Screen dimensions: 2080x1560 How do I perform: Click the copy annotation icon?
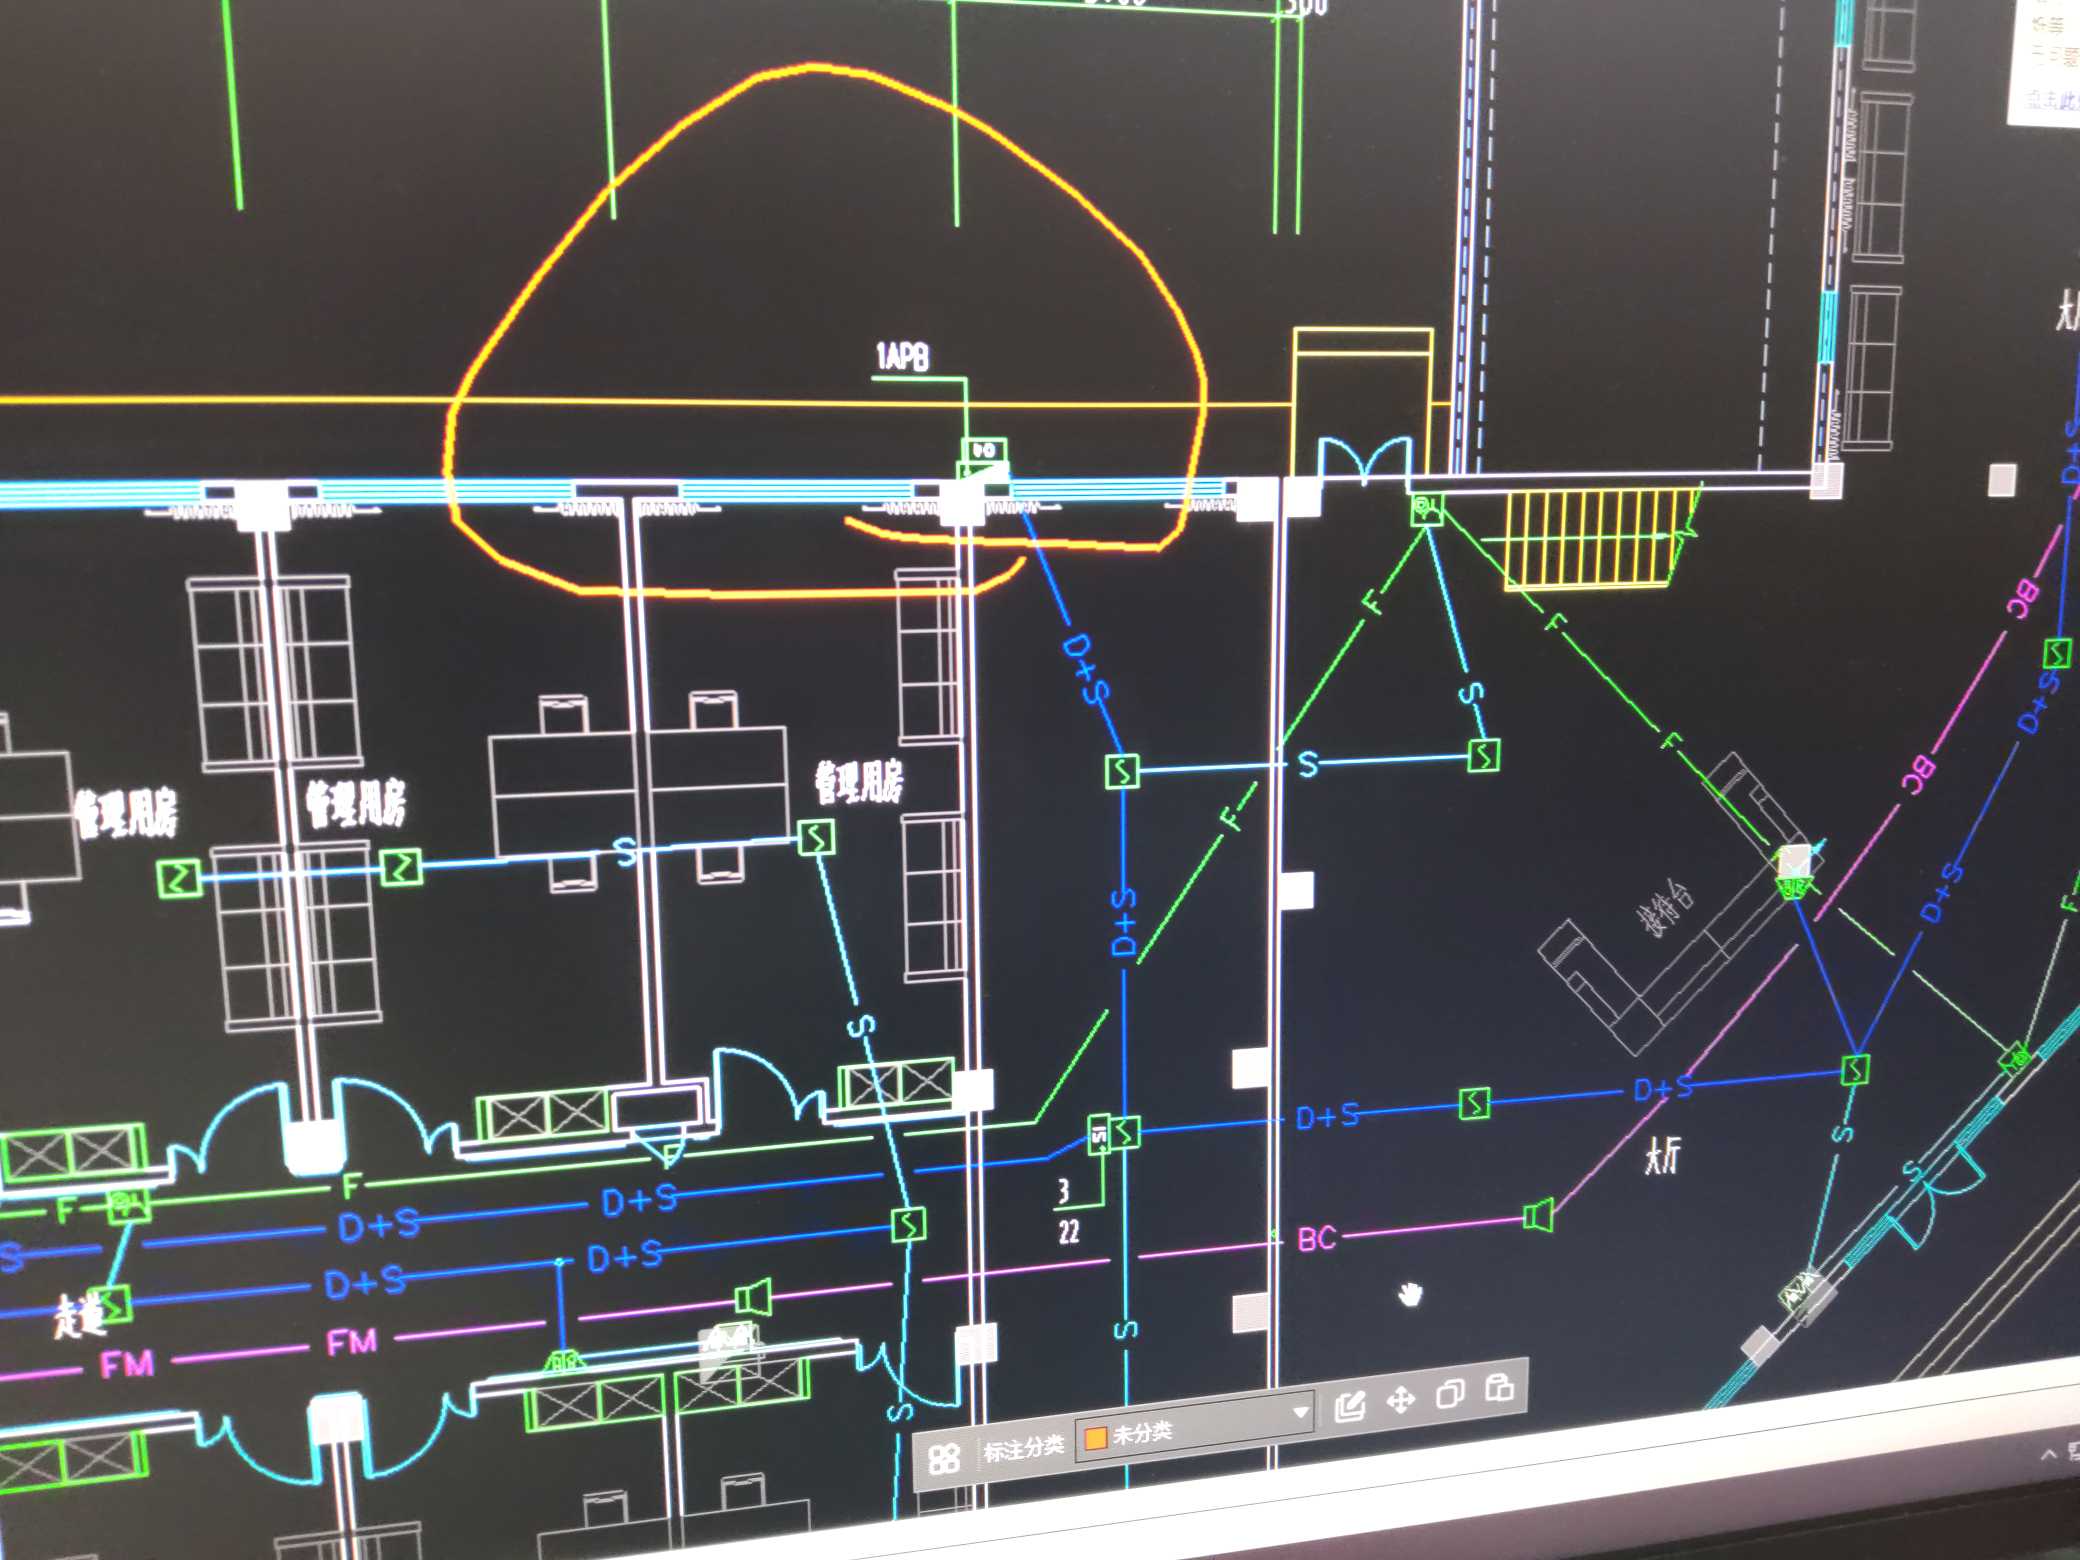pyautogui.click(x=1450, y=1393)
